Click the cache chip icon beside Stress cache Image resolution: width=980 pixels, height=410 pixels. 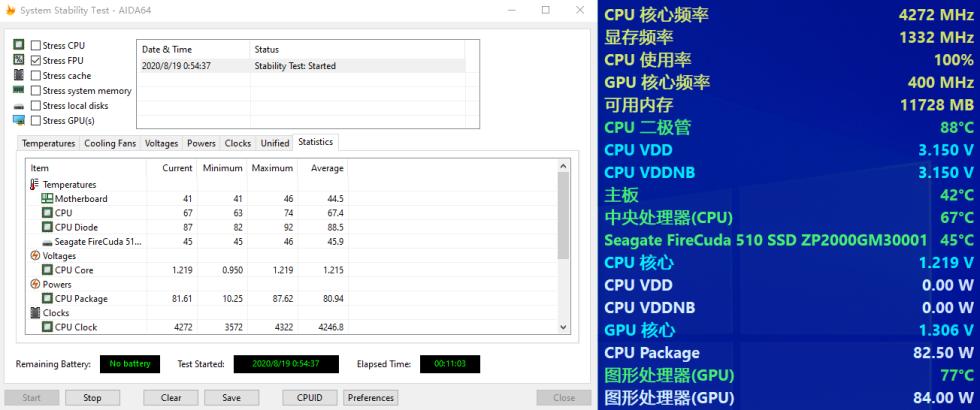(x=19, y=75)
